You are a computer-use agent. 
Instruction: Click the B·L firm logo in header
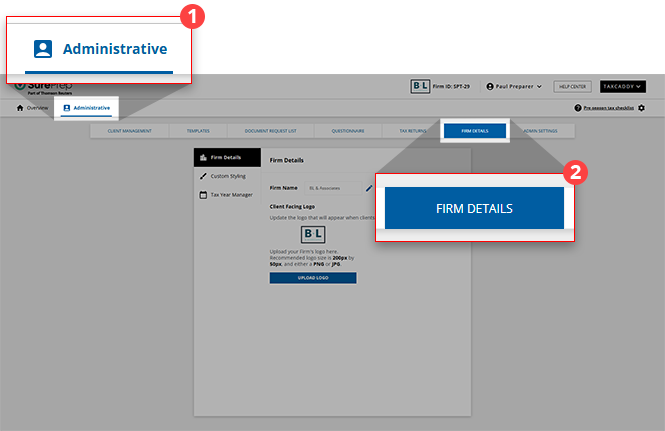pos(420,86)
